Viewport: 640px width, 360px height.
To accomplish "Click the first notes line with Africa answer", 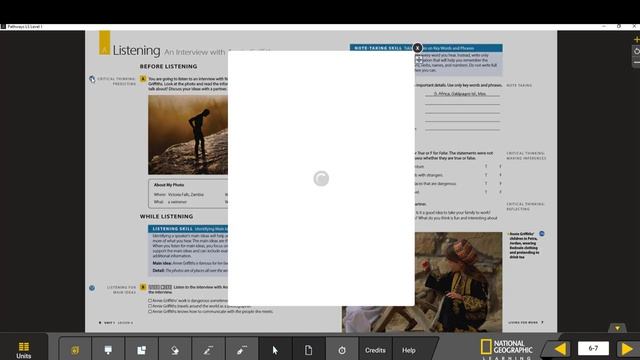I will tap(462, 94).
